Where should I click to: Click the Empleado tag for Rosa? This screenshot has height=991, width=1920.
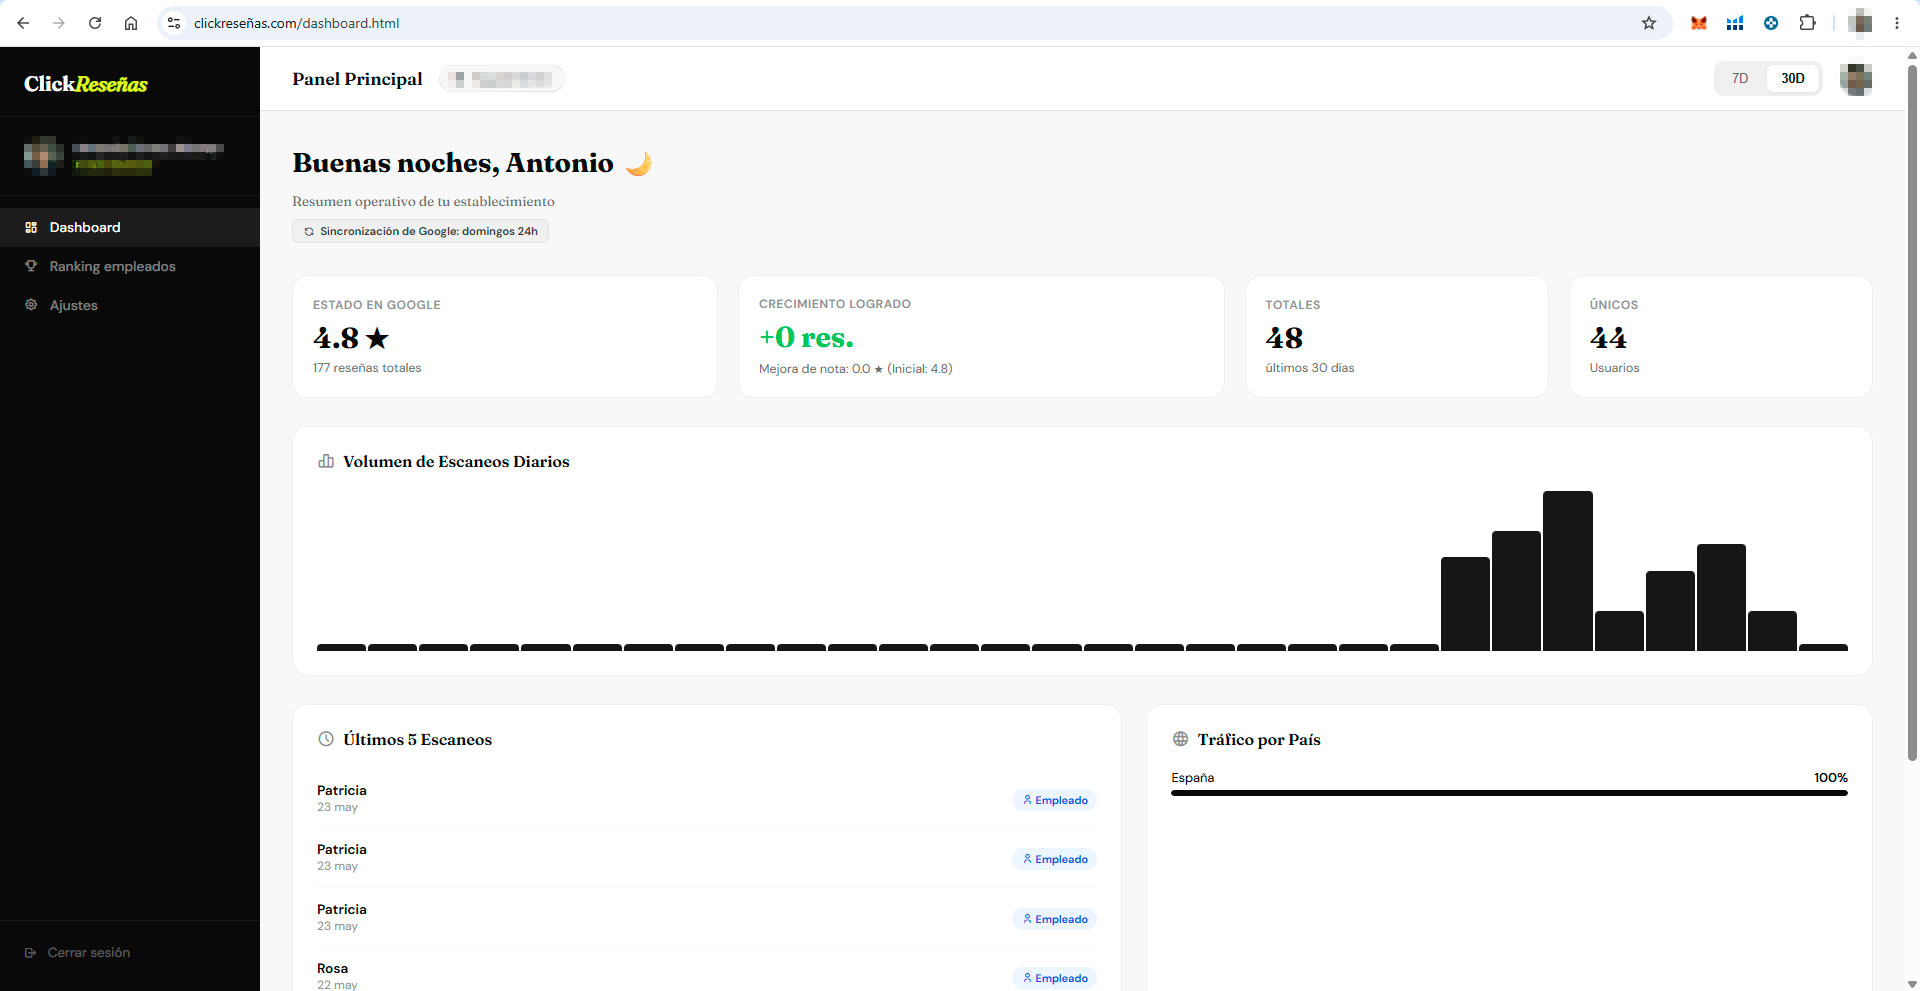1054,978
